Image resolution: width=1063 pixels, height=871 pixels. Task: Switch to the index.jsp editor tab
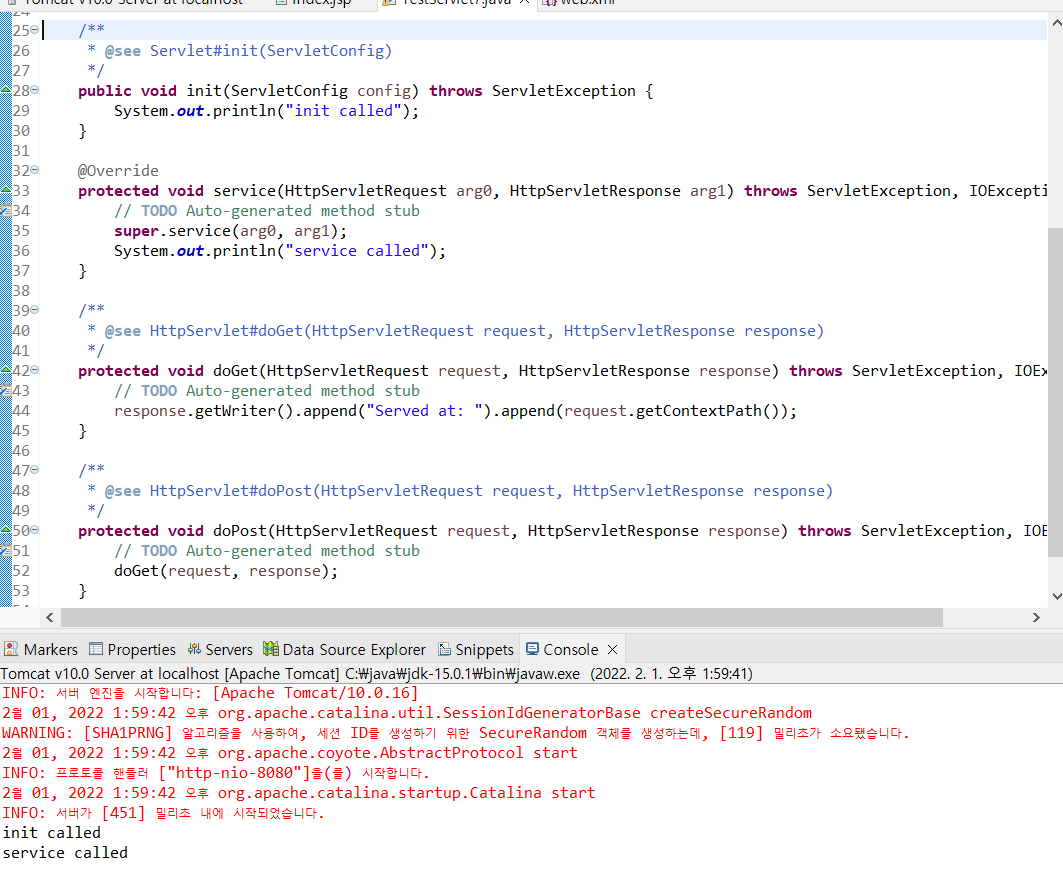315,3
